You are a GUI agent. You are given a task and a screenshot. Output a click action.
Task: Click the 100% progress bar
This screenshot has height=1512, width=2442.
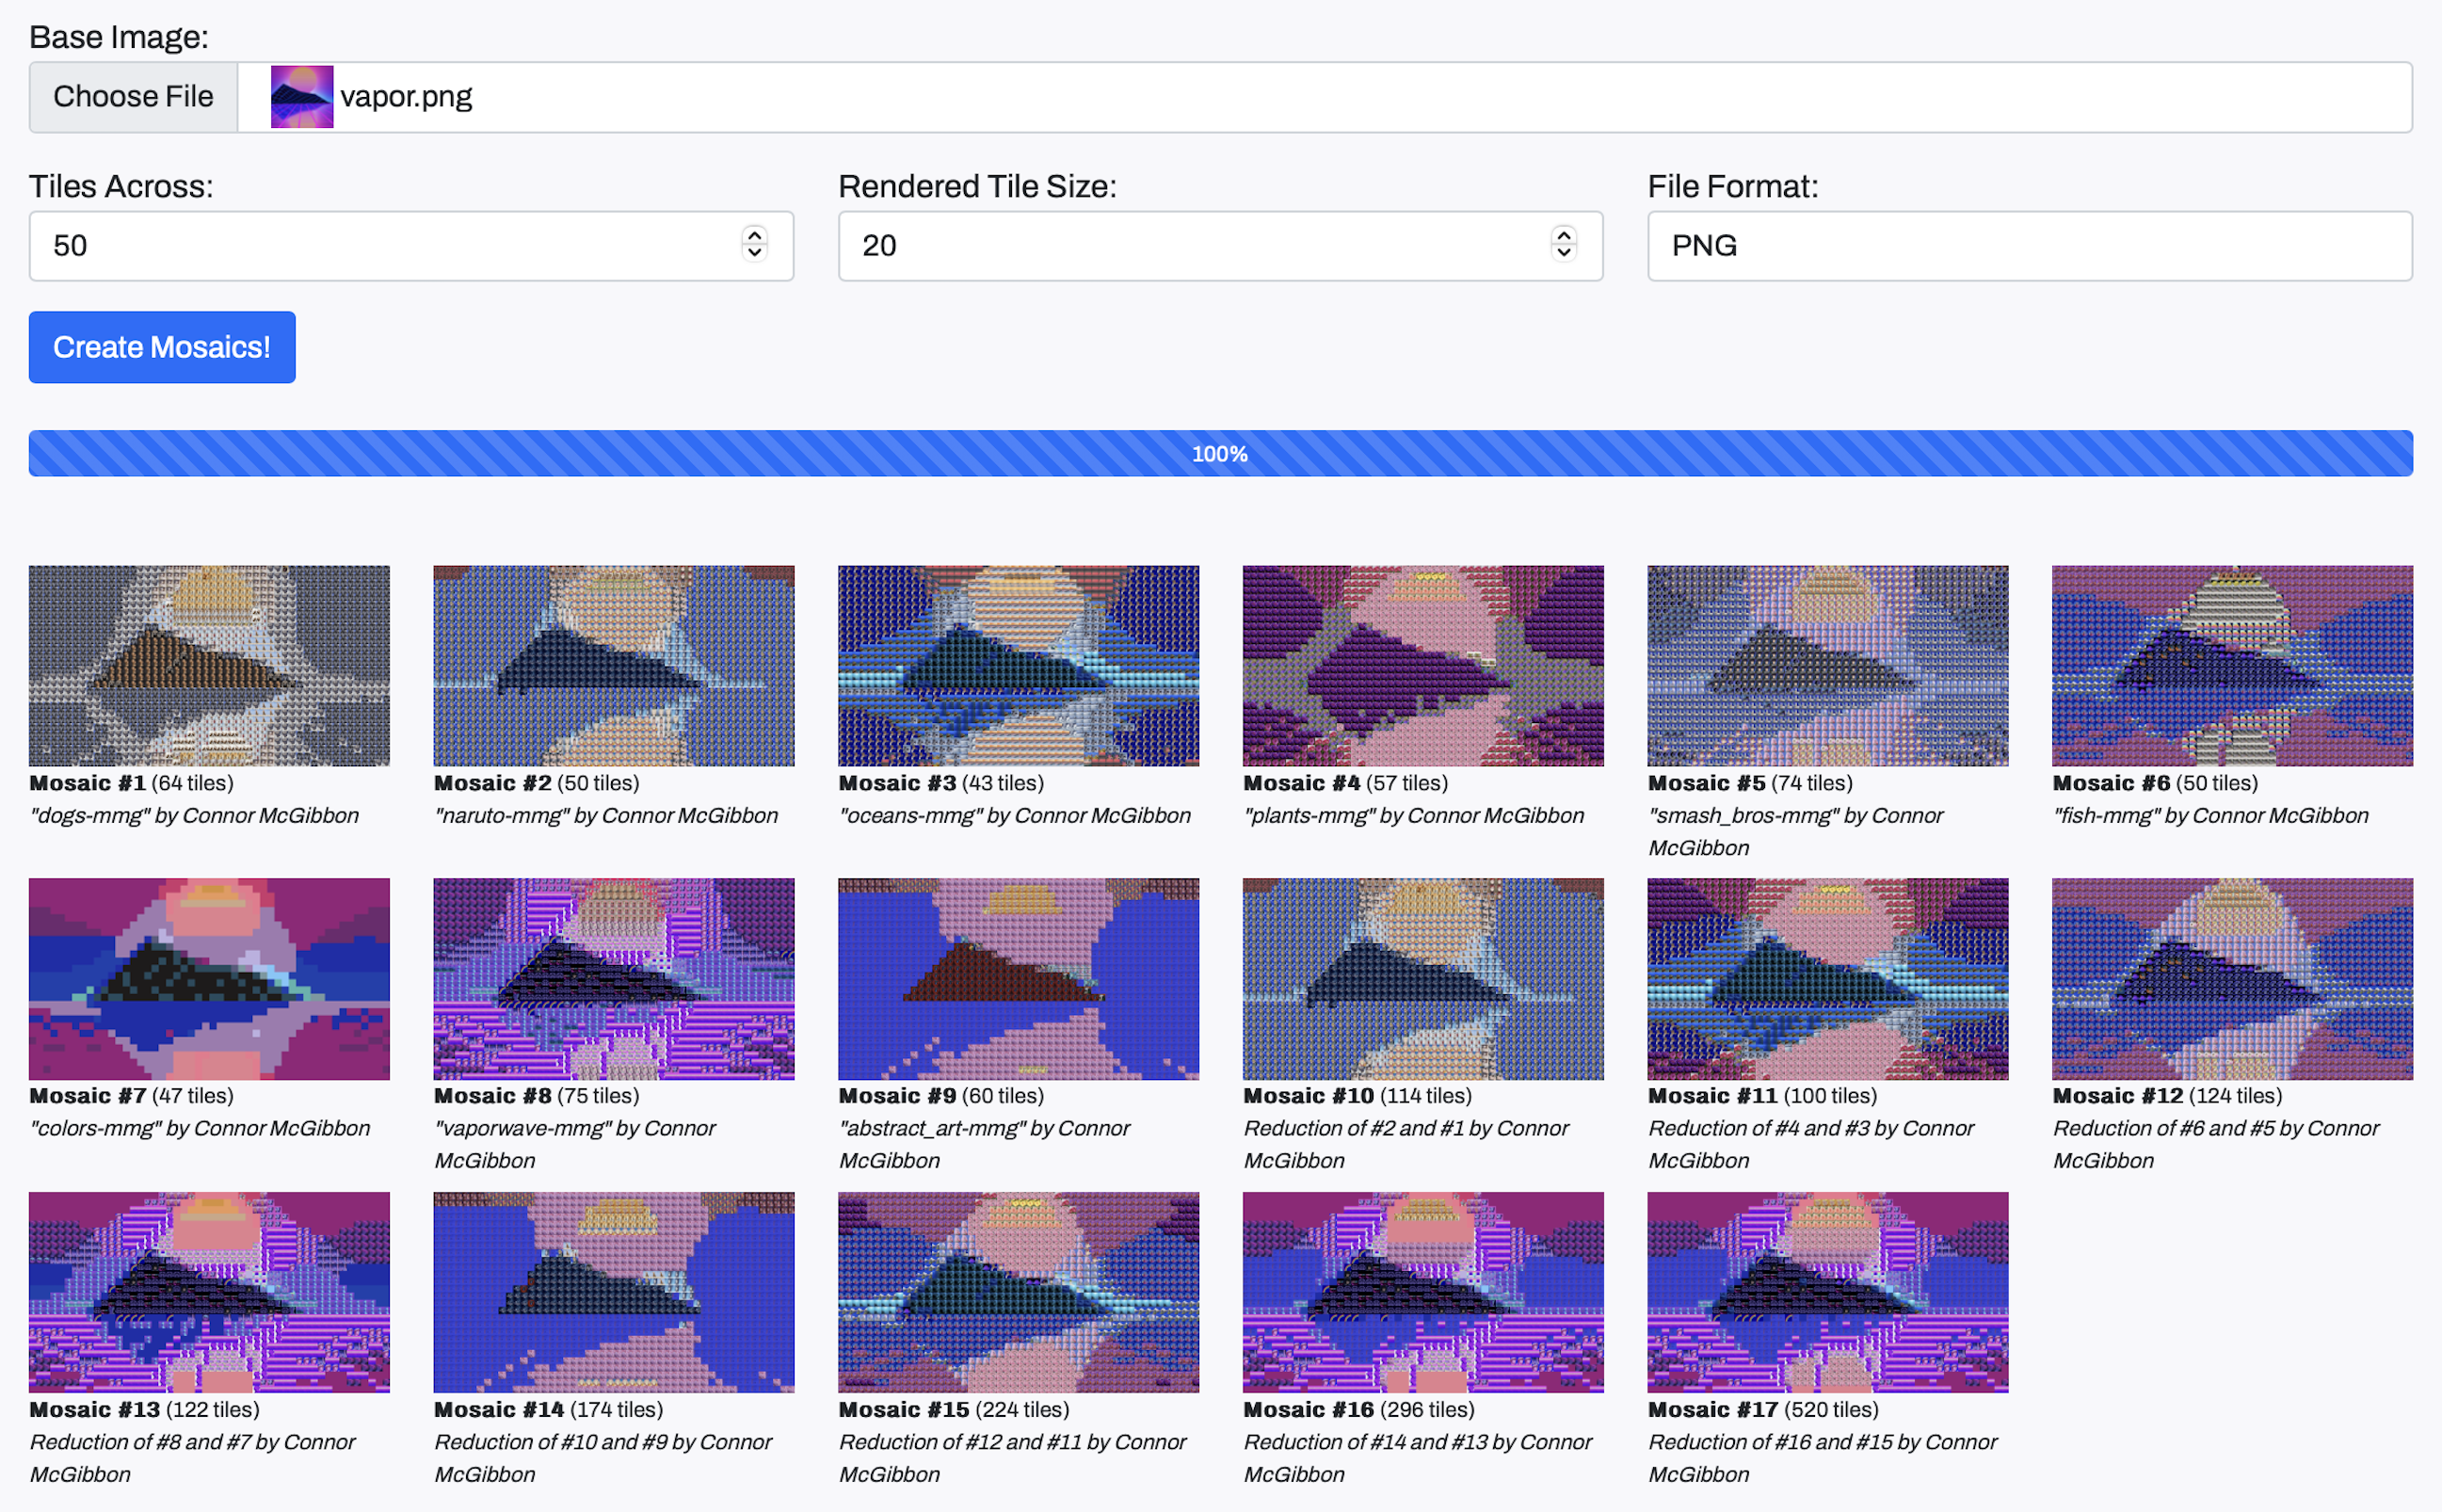1220,454
